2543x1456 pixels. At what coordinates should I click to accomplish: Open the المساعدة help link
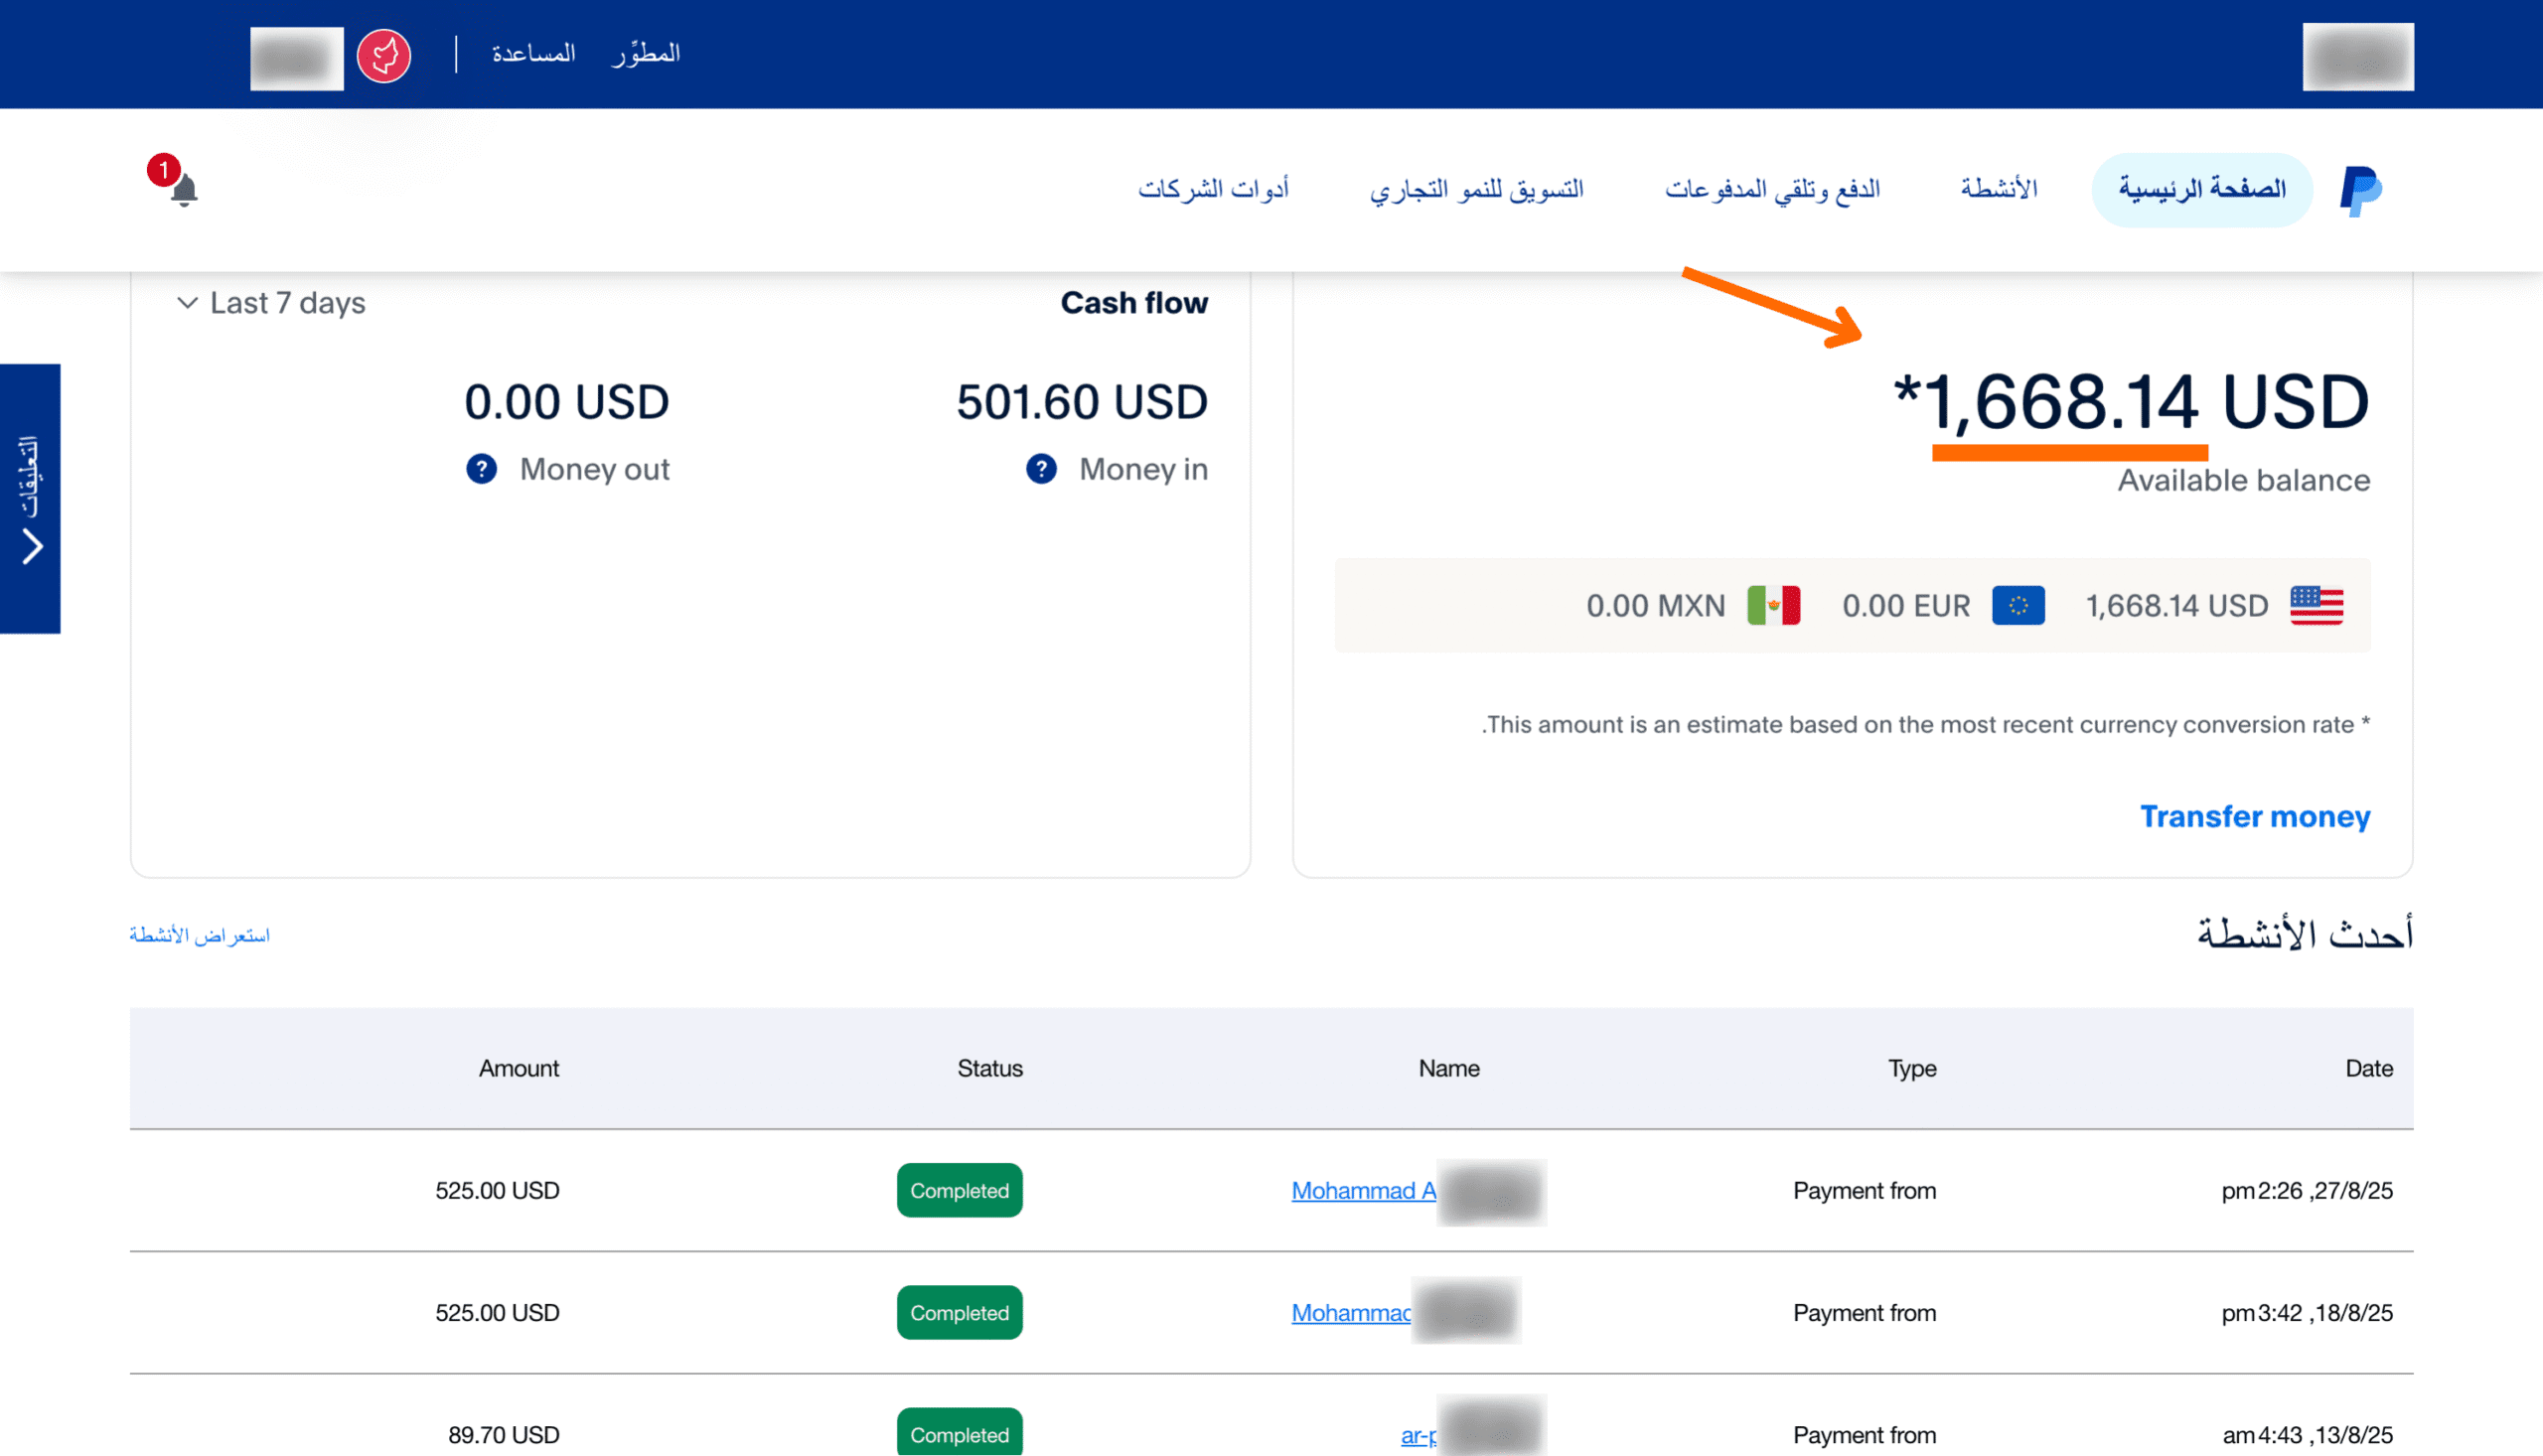coord(533,53)
